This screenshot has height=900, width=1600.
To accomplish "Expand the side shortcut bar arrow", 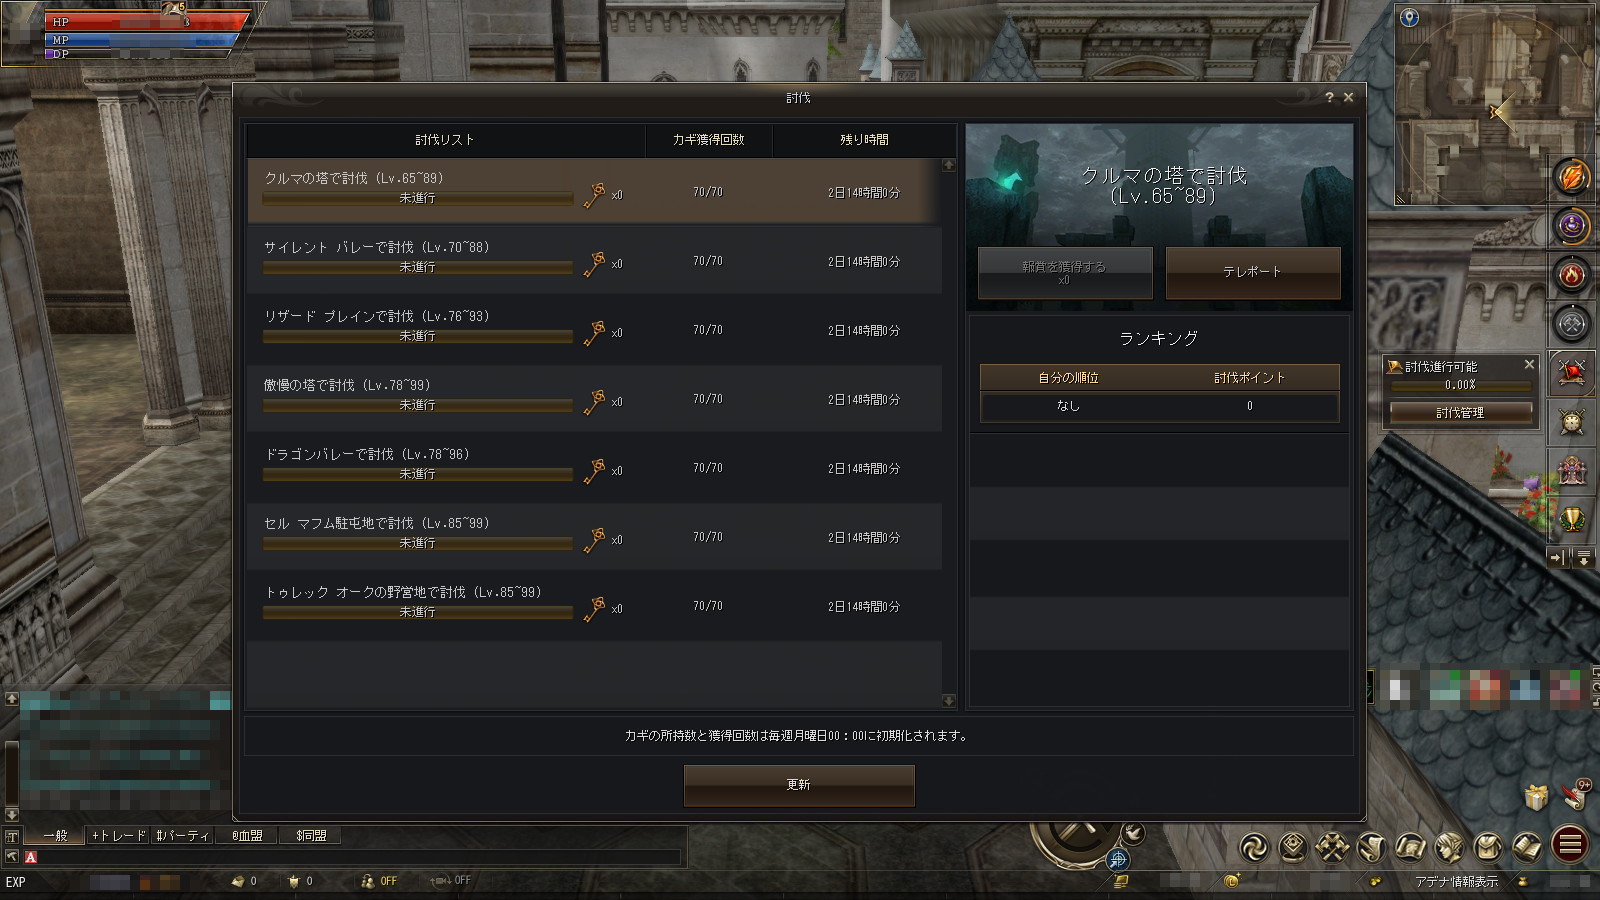I will tap(1558, 558).
